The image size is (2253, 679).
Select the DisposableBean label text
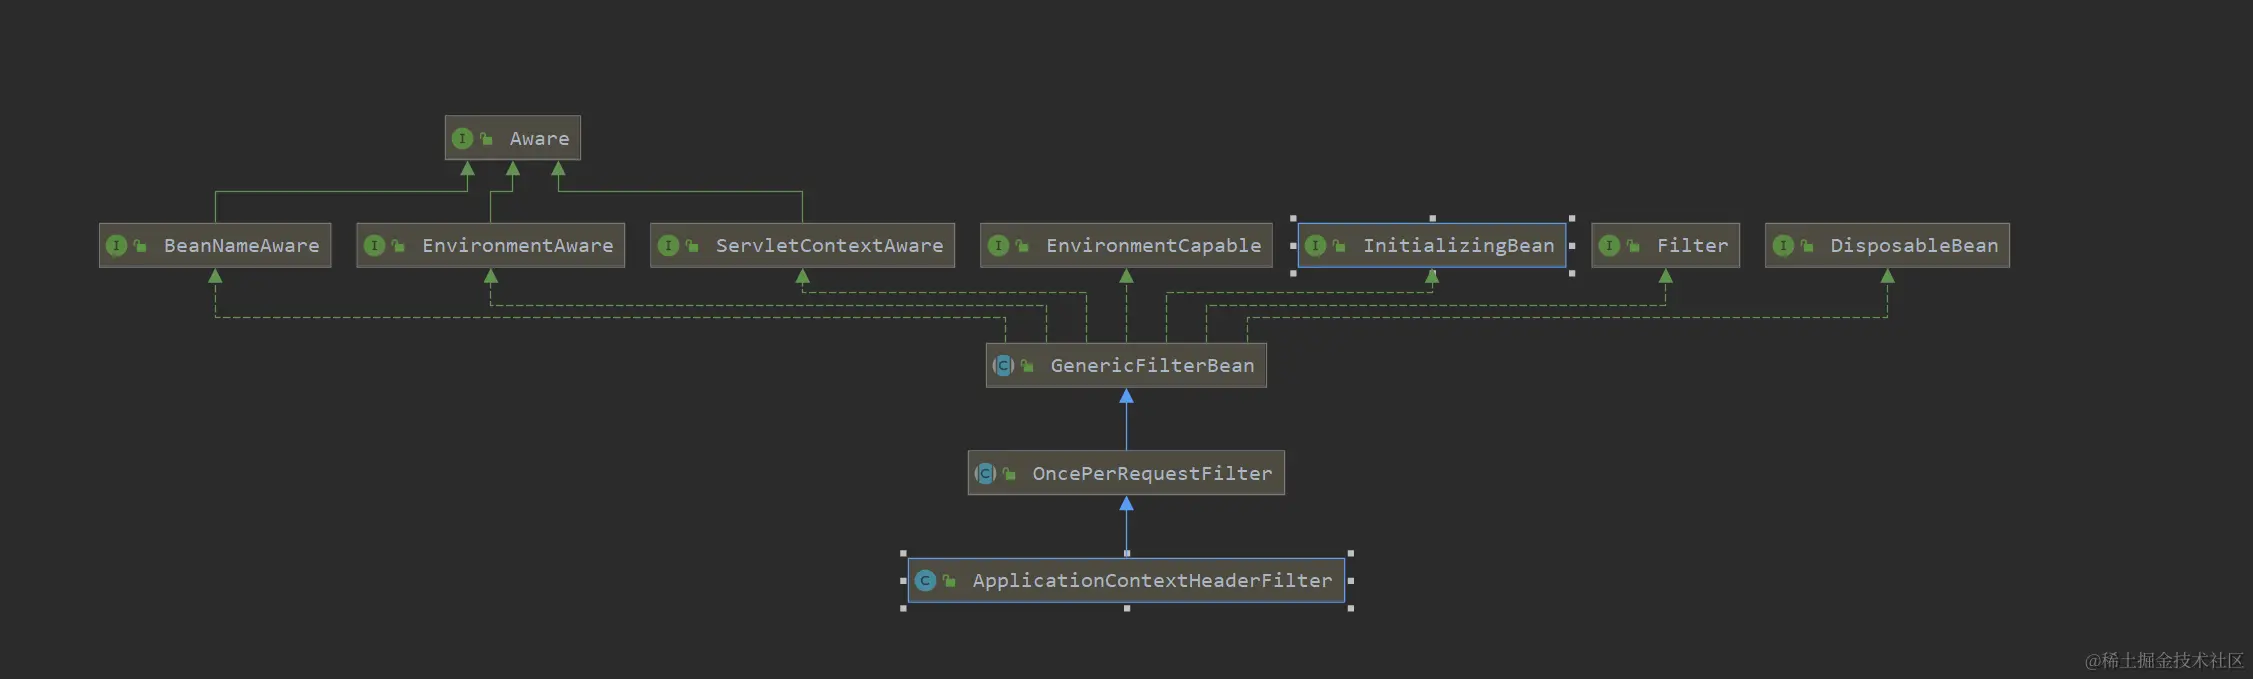click(1914, 246)
